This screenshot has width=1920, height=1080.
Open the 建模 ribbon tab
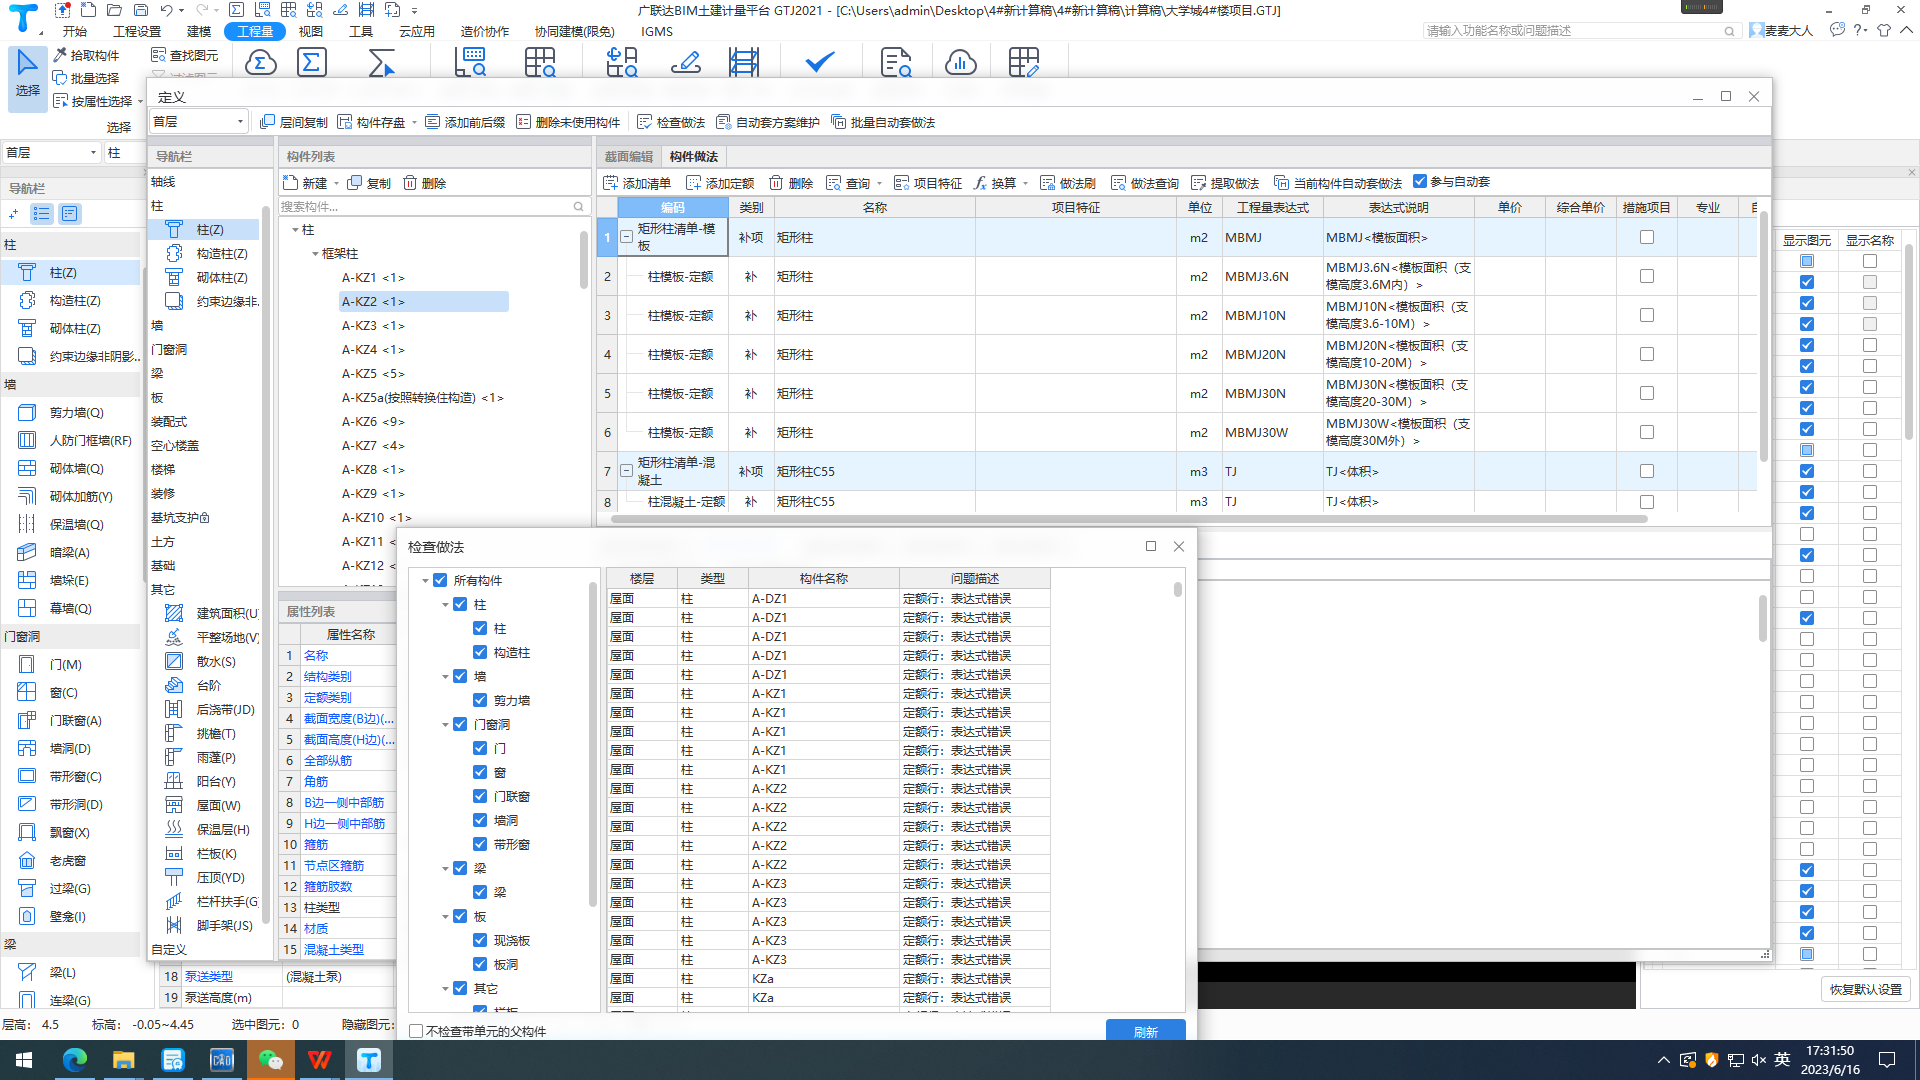pyautogui.click(x=199, y=31)
